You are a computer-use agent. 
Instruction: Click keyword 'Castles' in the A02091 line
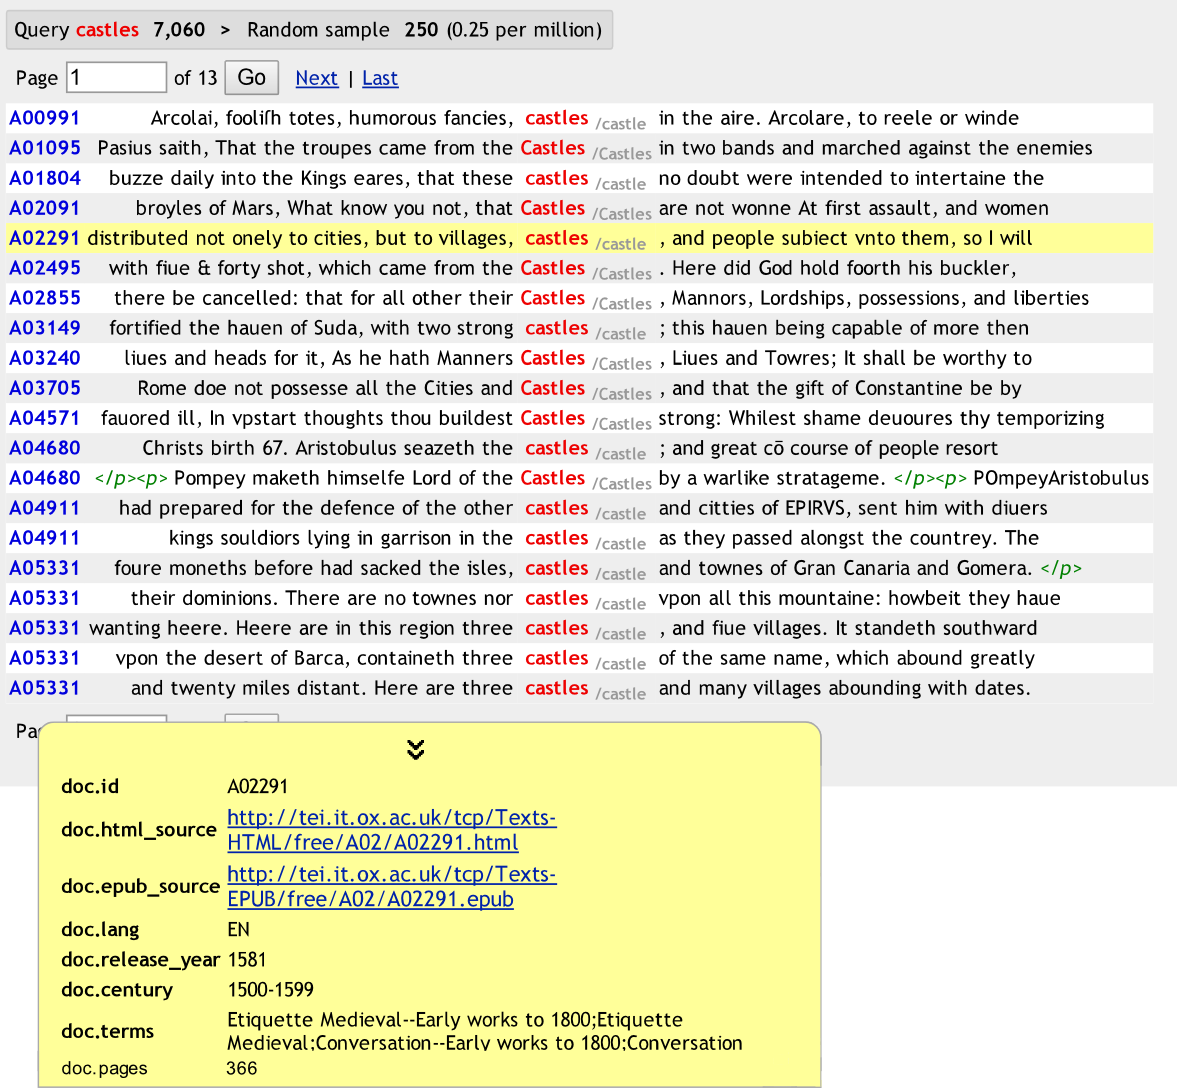pos(552,208)
